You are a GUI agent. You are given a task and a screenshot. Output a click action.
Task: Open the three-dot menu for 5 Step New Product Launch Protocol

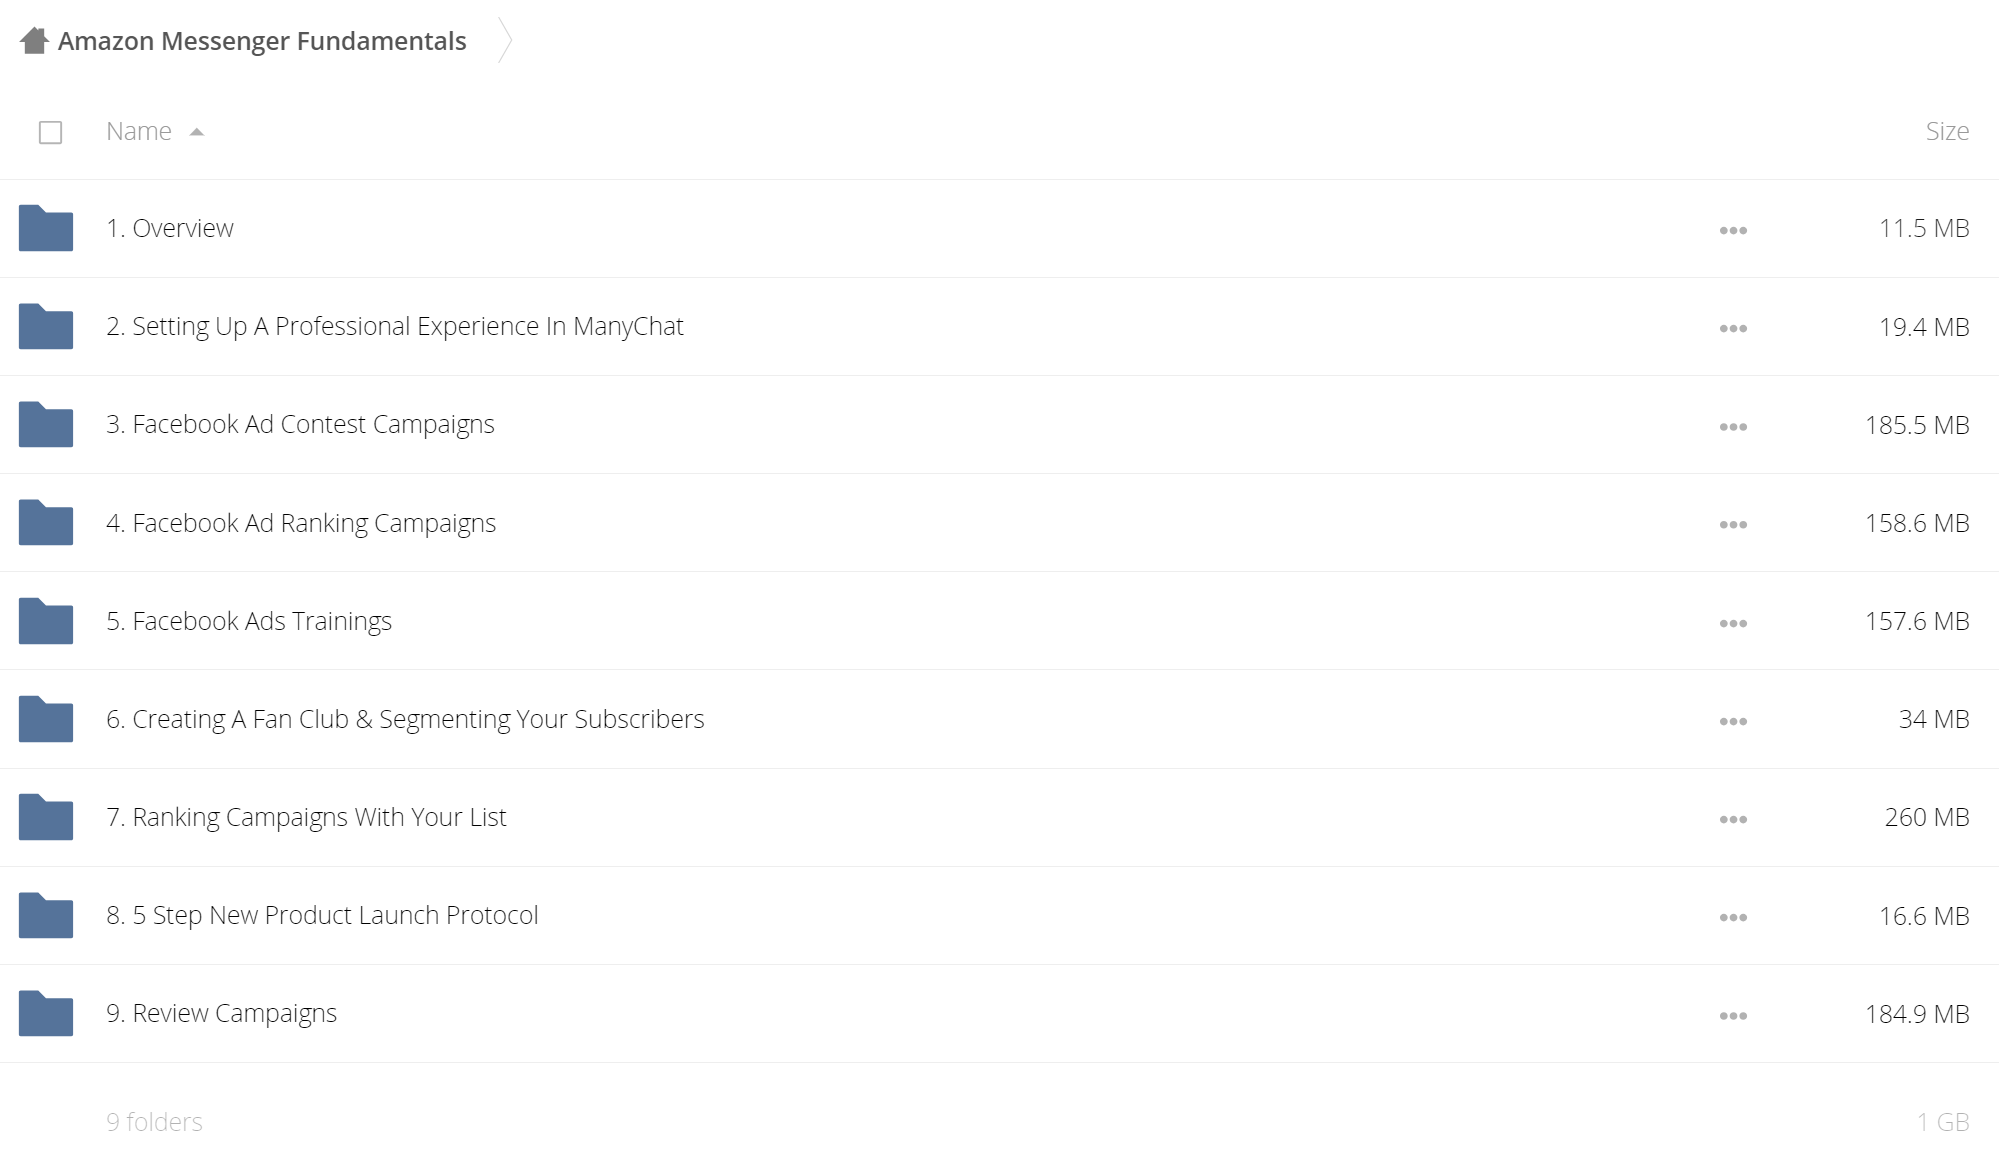tap(1733, 917)
